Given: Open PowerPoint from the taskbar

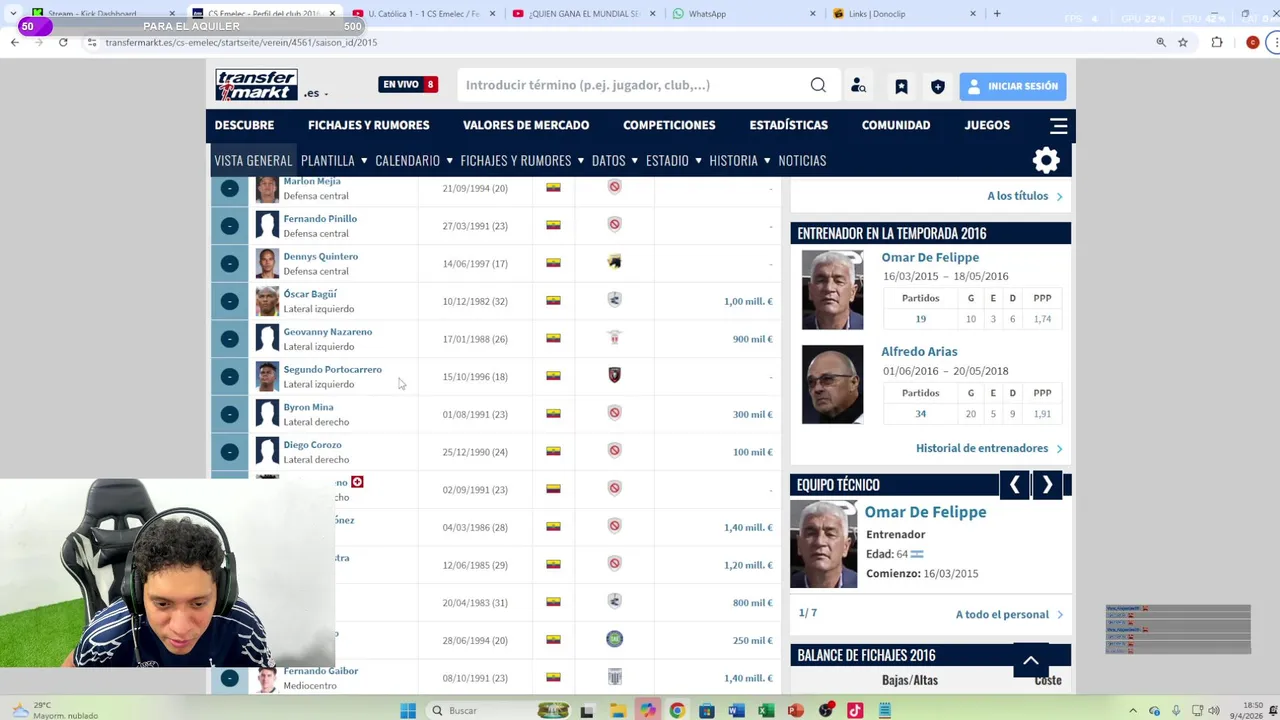Looking at the screenshot, I should (x=796, y=710).
